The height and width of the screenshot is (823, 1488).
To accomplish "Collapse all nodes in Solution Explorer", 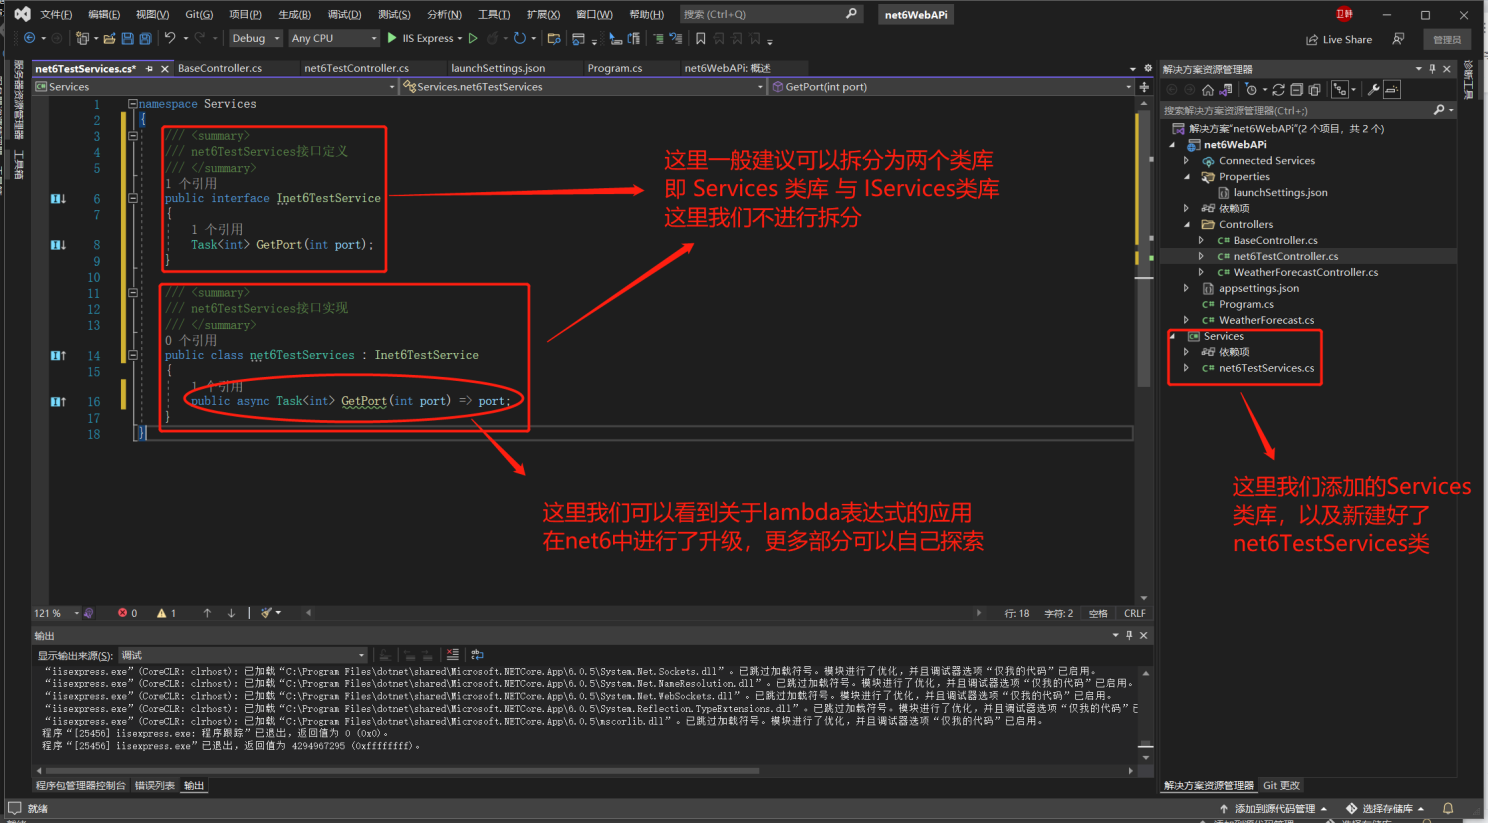I will pyautogui.click(x=1296, y=90).
